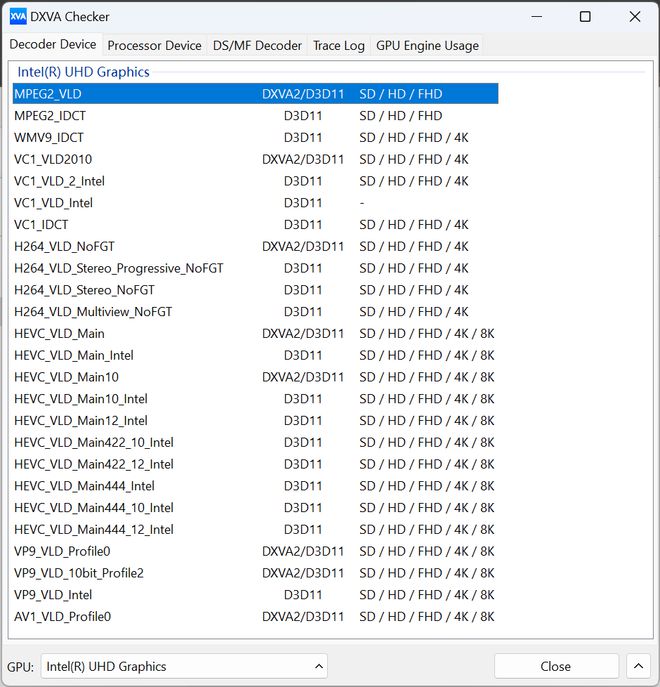
Task: Click the GPU: label text
Action: click(20, 667)
